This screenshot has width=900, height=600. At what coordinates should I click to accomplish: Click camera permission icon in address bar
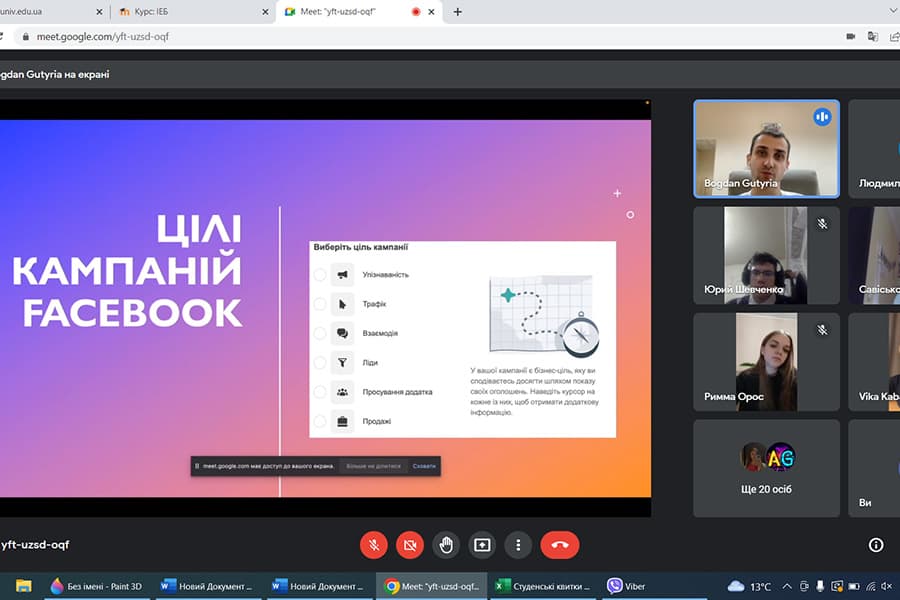[x=851, y=37]
